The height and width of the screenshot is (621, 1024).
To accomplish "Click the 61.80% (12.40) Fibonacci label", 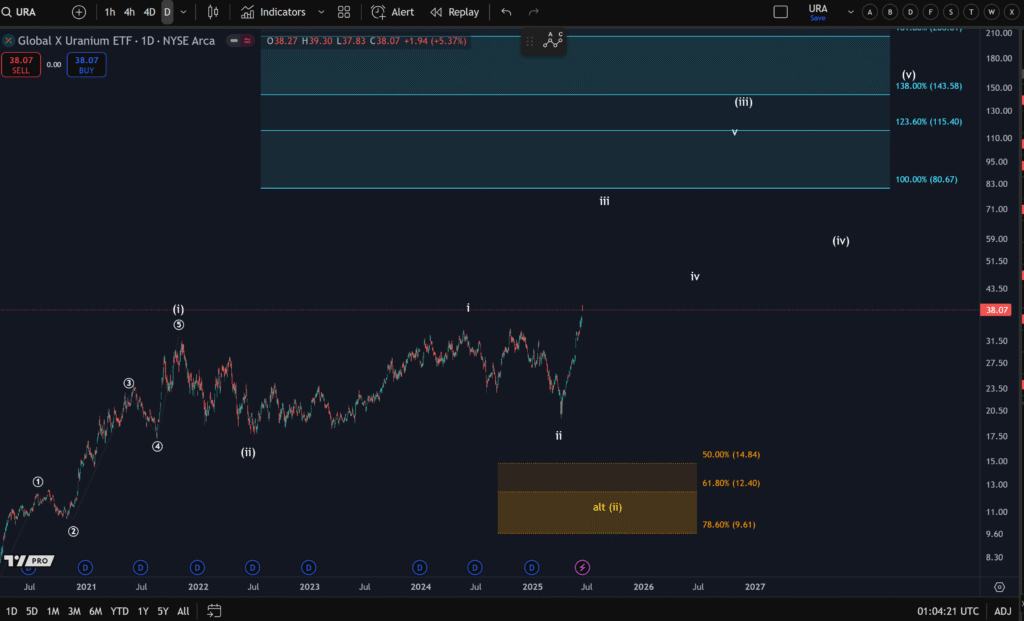I will point(731,483).
